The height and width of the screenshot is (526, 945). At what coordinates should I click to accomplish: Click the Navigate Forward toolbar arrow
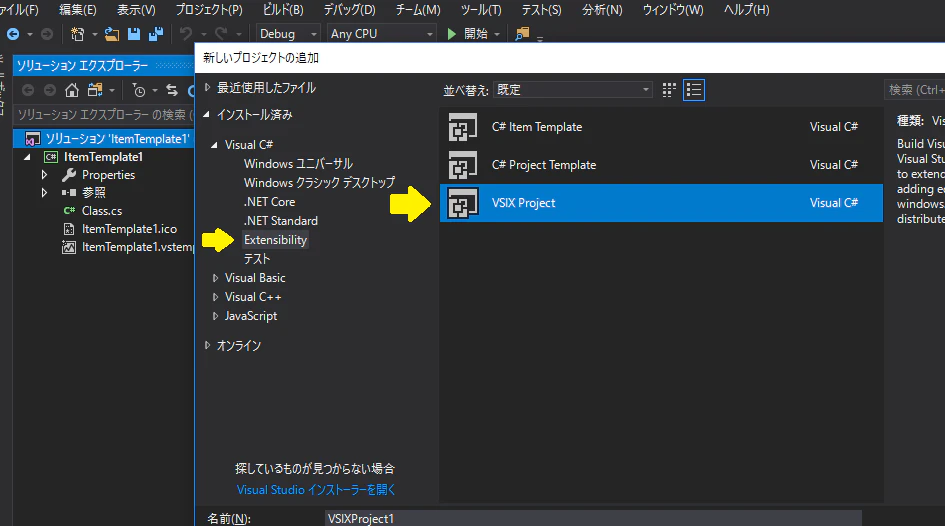tap(46, 34)
